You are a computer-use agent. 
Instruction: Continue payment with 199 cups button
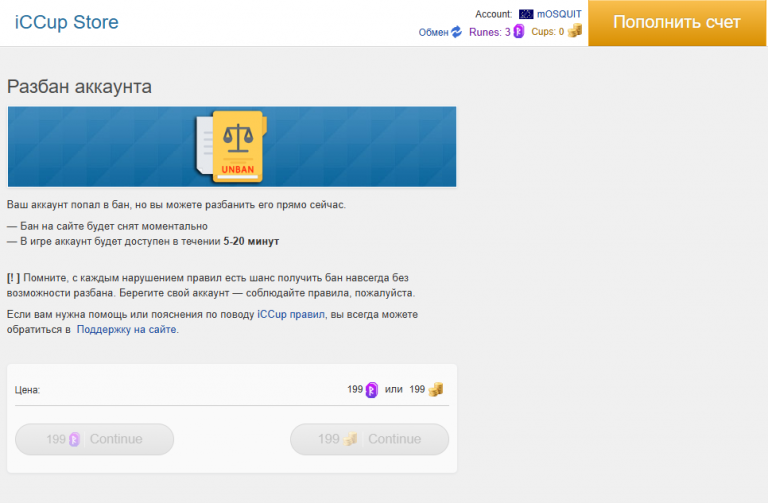point(369,439)
